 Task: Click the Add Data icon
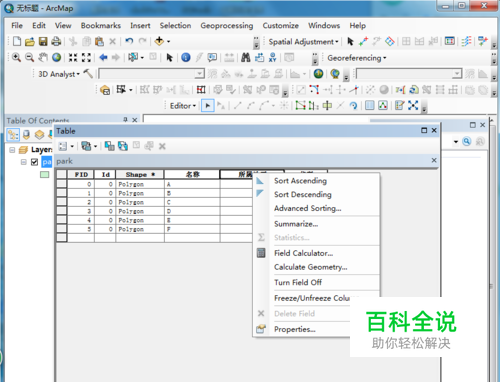(159, 41)
